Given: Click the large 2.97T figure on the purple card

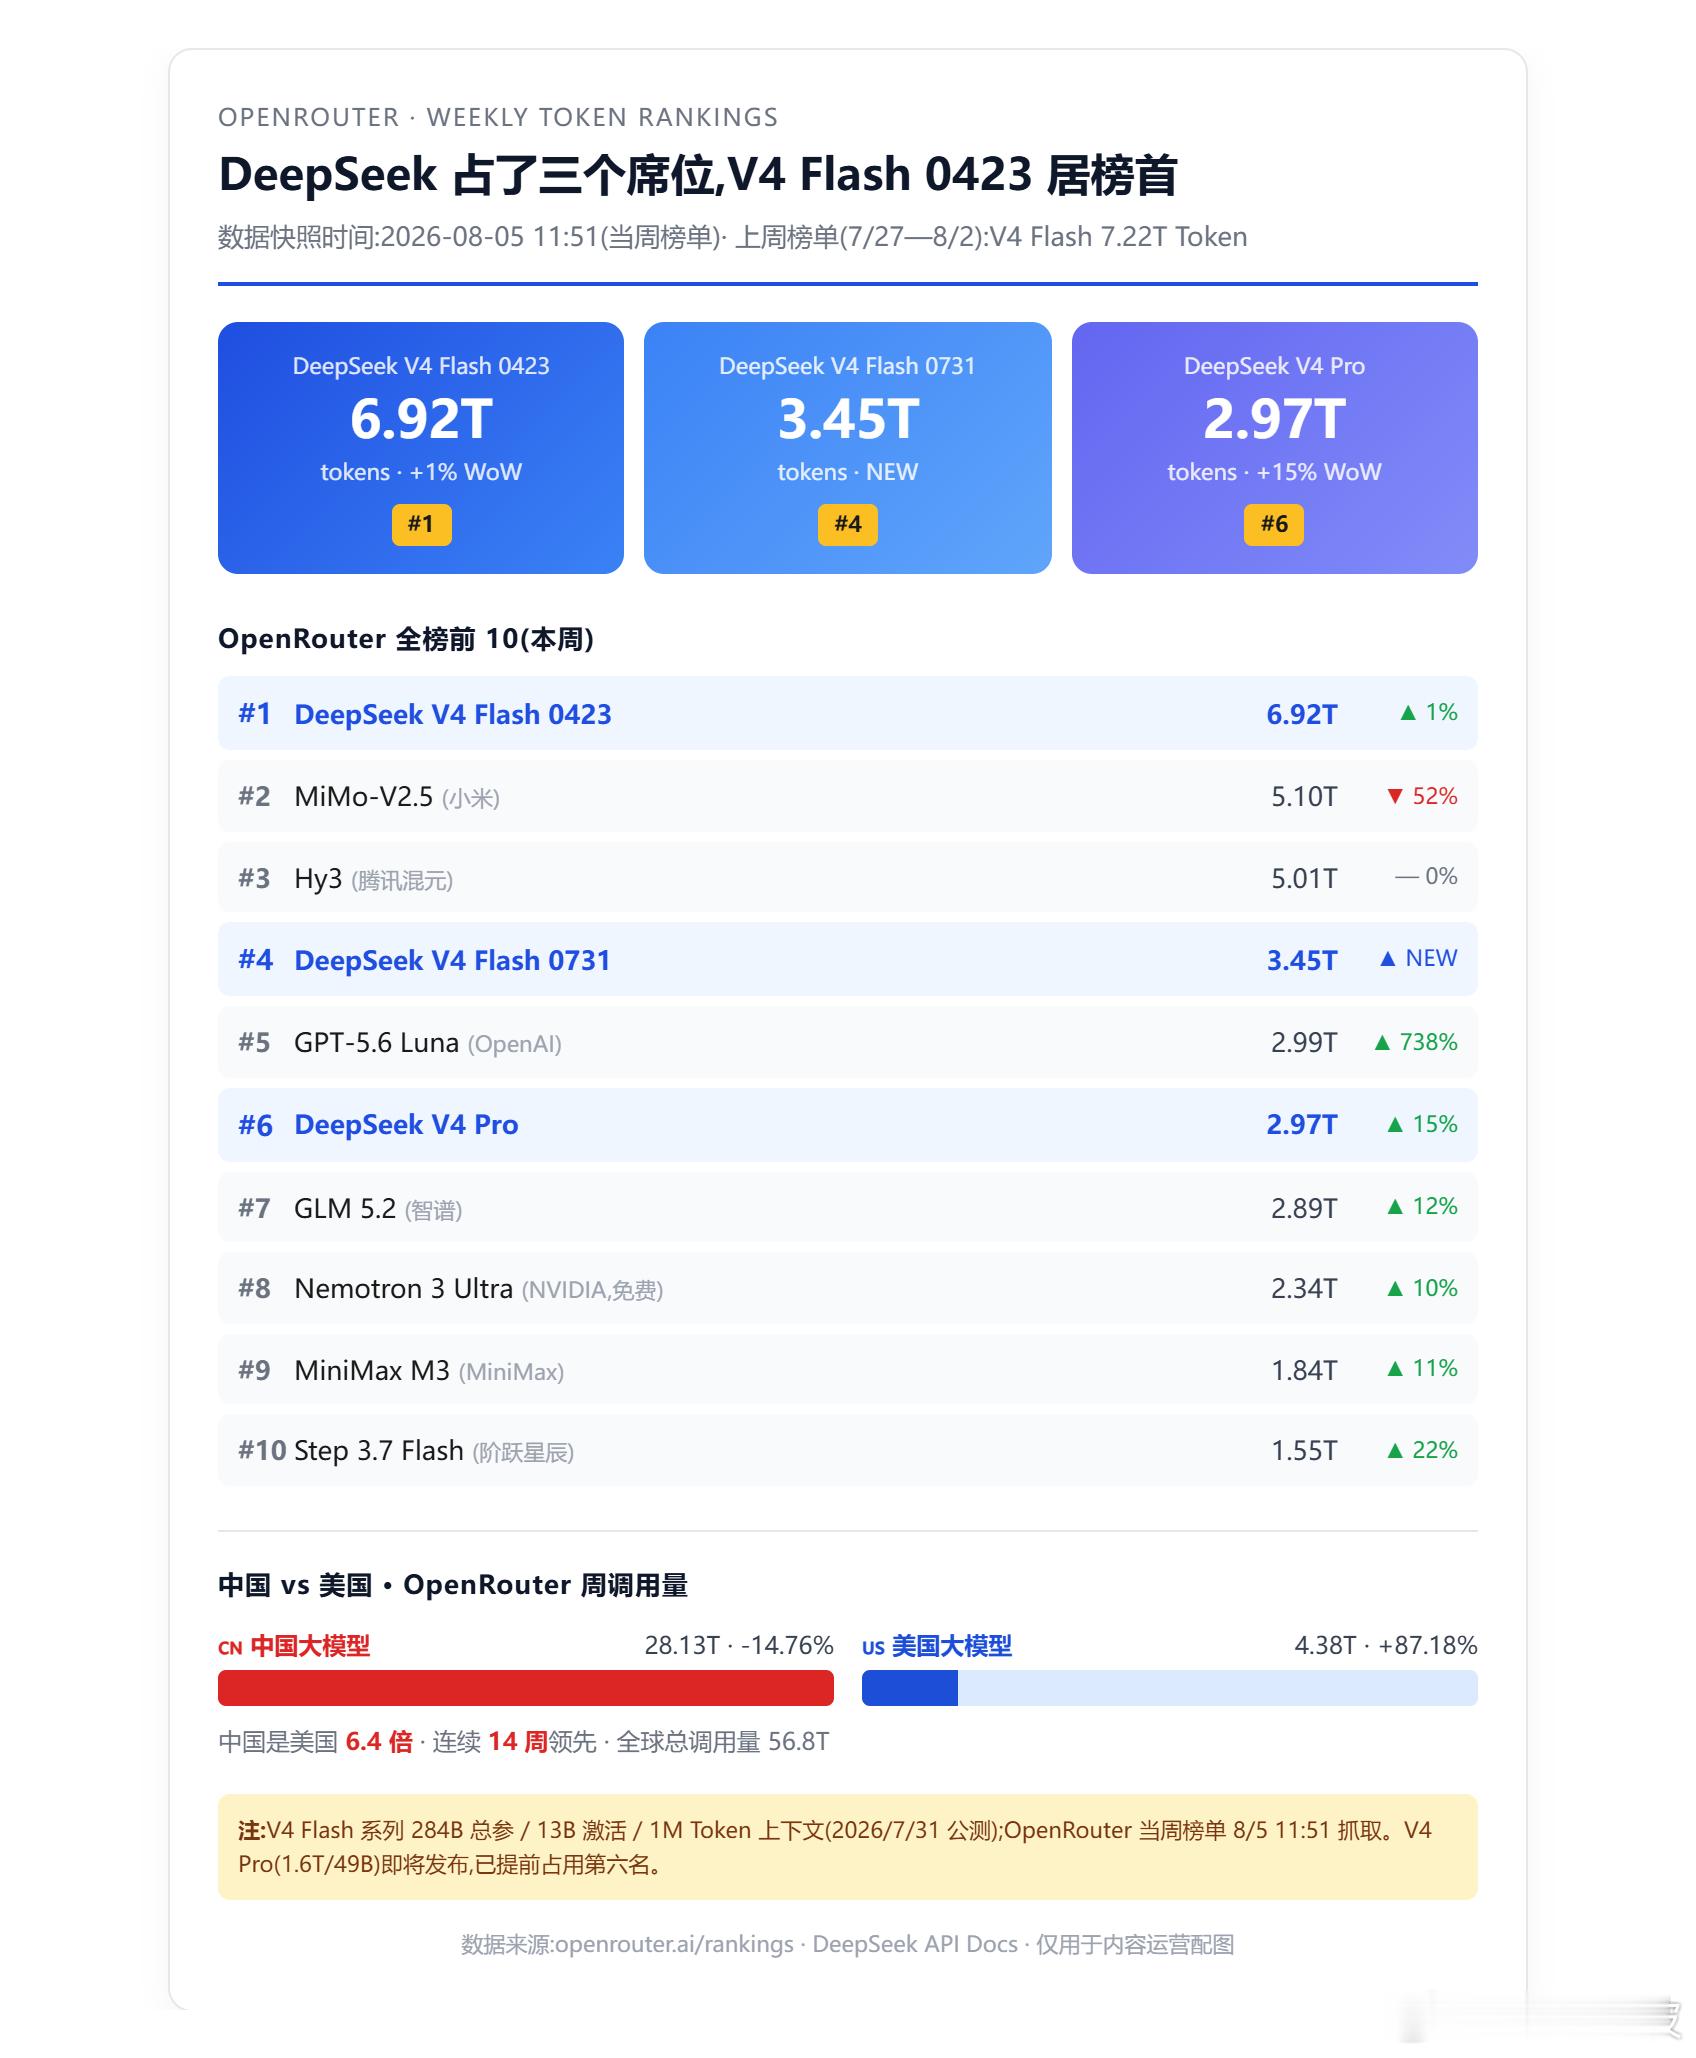Looking at the screenshot, I should pos(1275,419).
